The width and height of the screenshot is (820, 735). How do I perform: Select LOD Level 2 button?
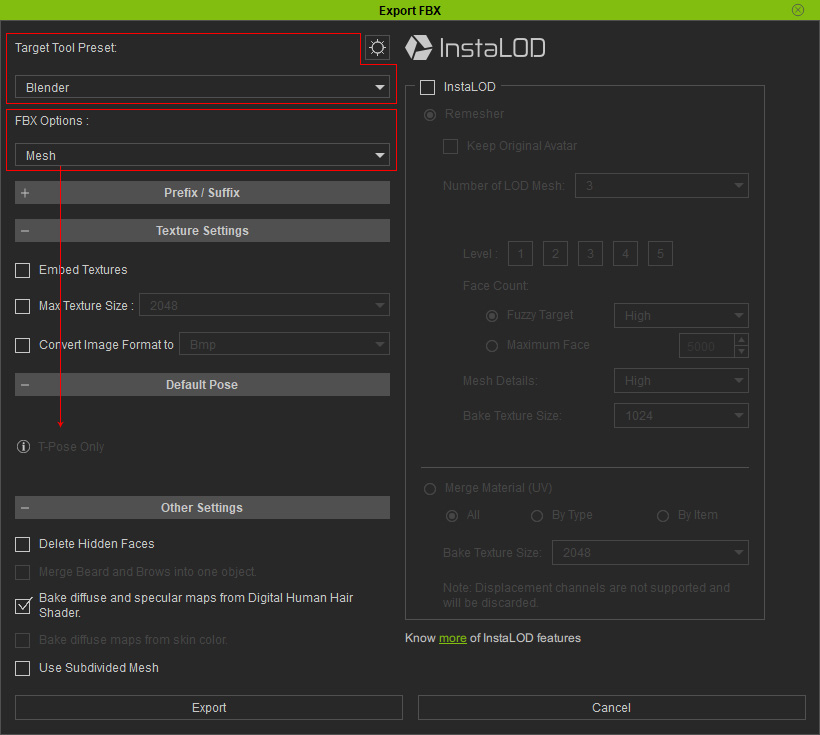(x=555, y=254)
